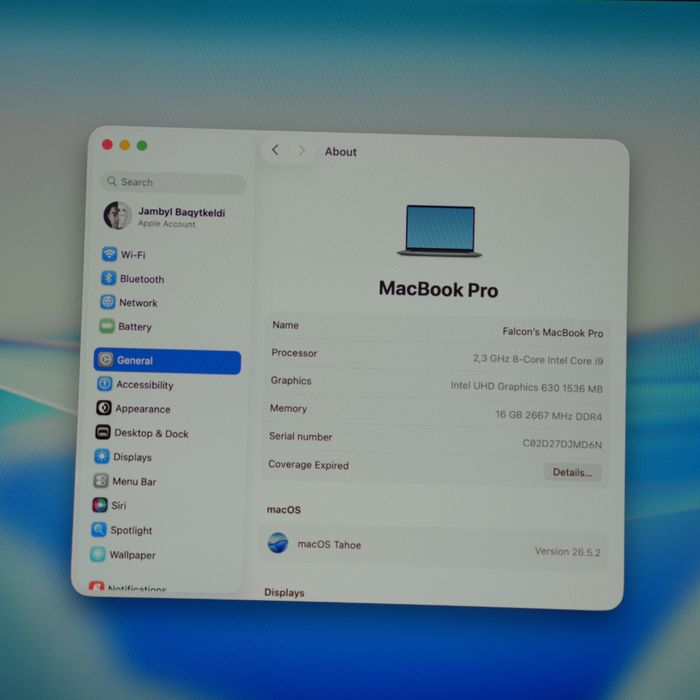Go forward with the right chevron
The width and height of the screenshot is (700, 700).
(x=302, y=151)
